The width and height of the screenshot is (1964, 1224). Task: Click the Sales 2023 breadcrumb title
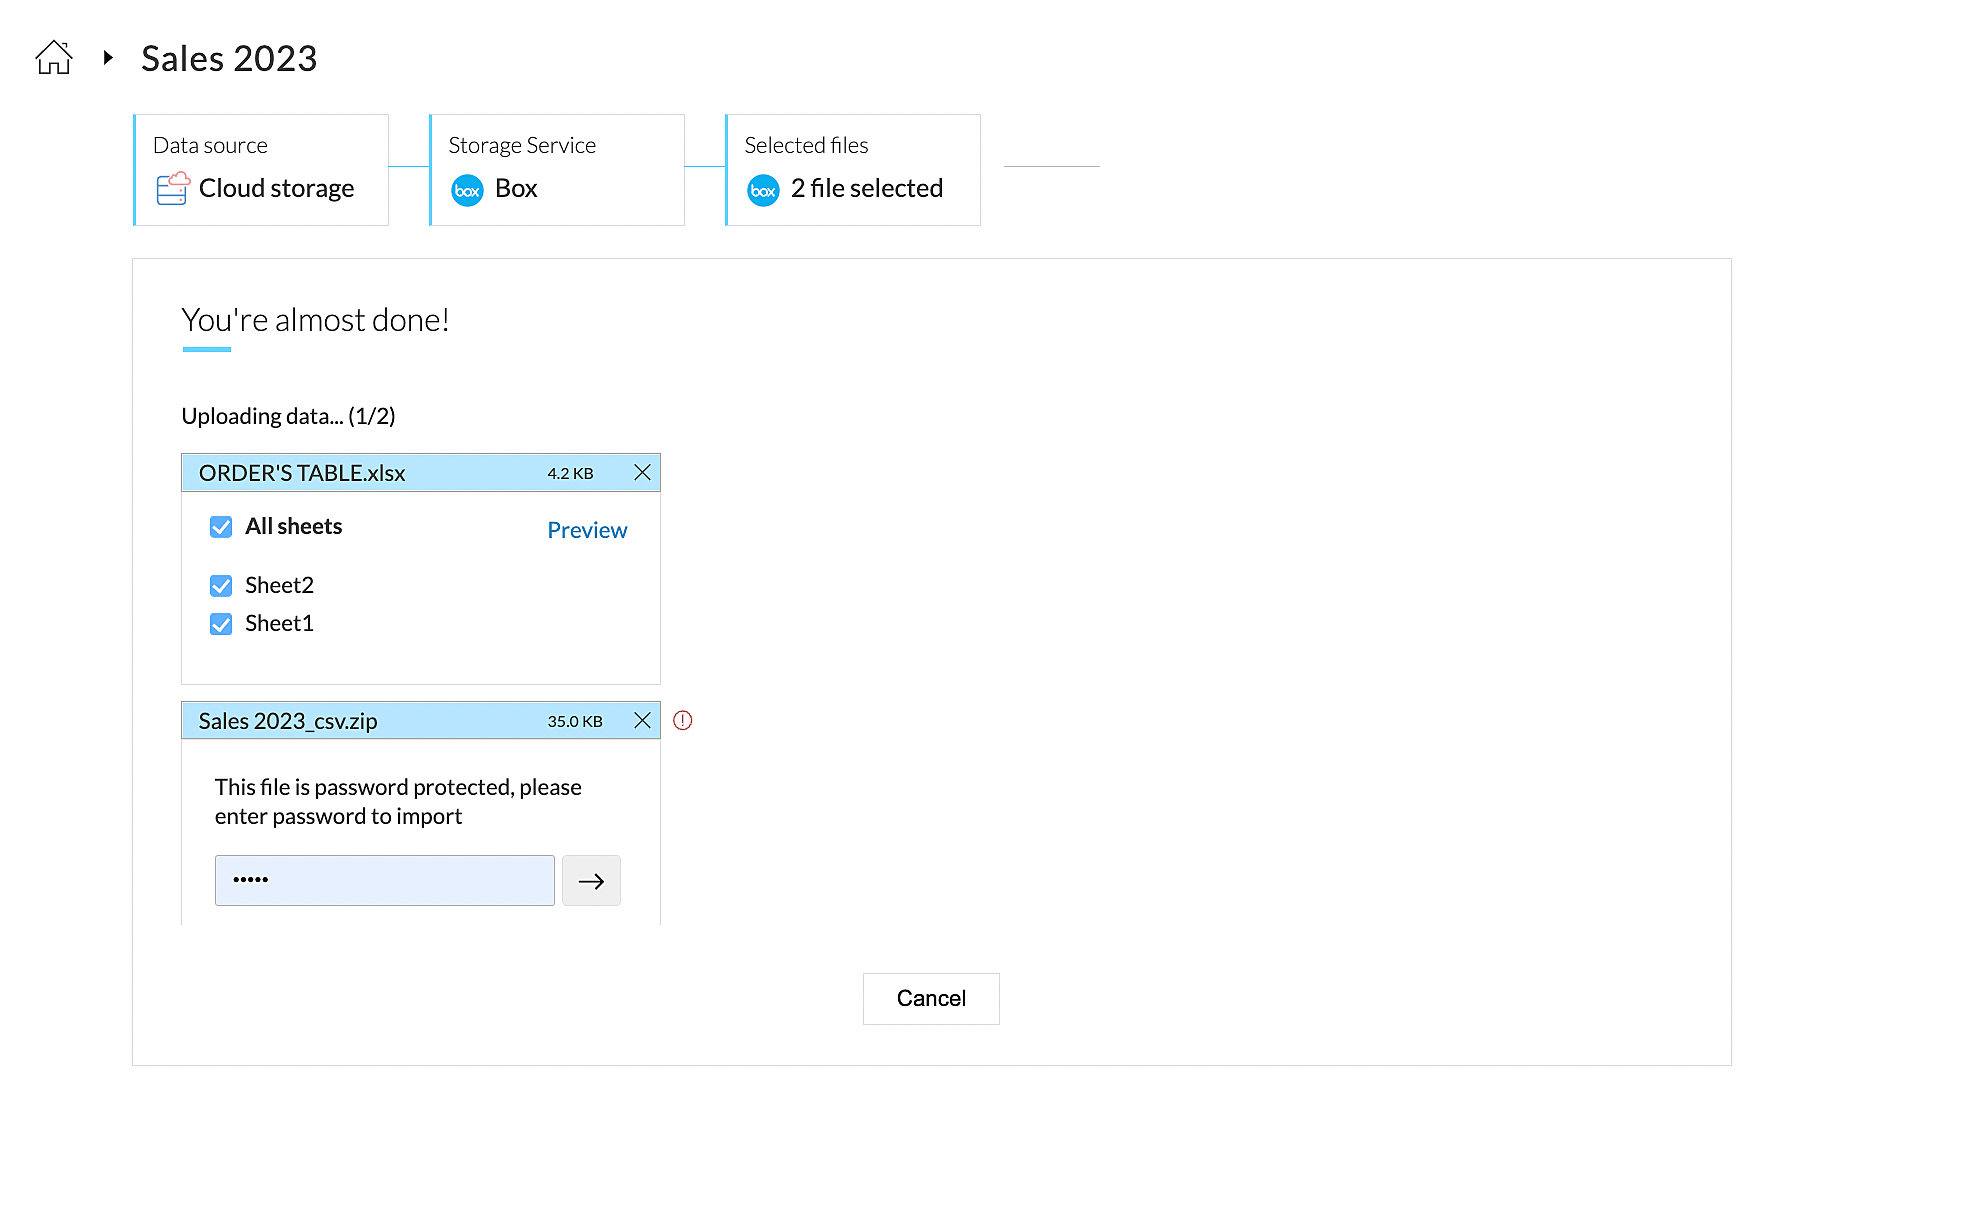(x=229, y=58)
